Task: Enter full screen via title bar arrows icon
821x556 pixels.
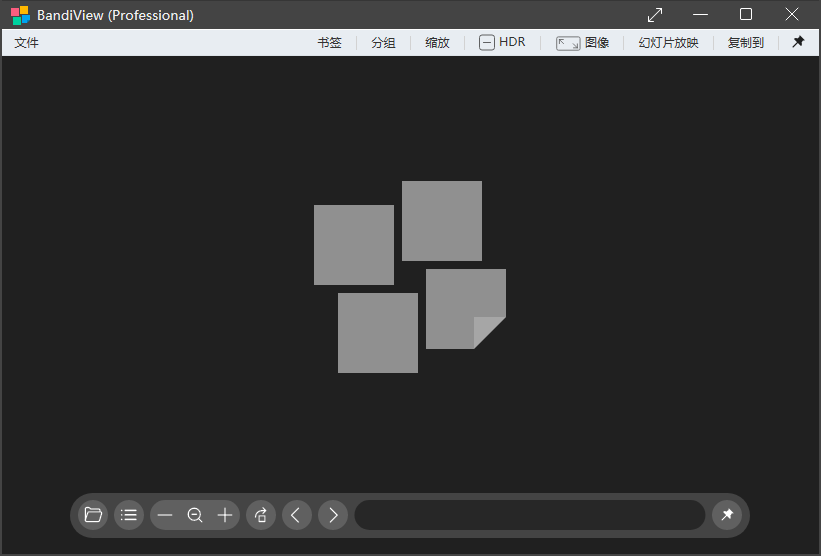Action: click(x=655, y=15)
